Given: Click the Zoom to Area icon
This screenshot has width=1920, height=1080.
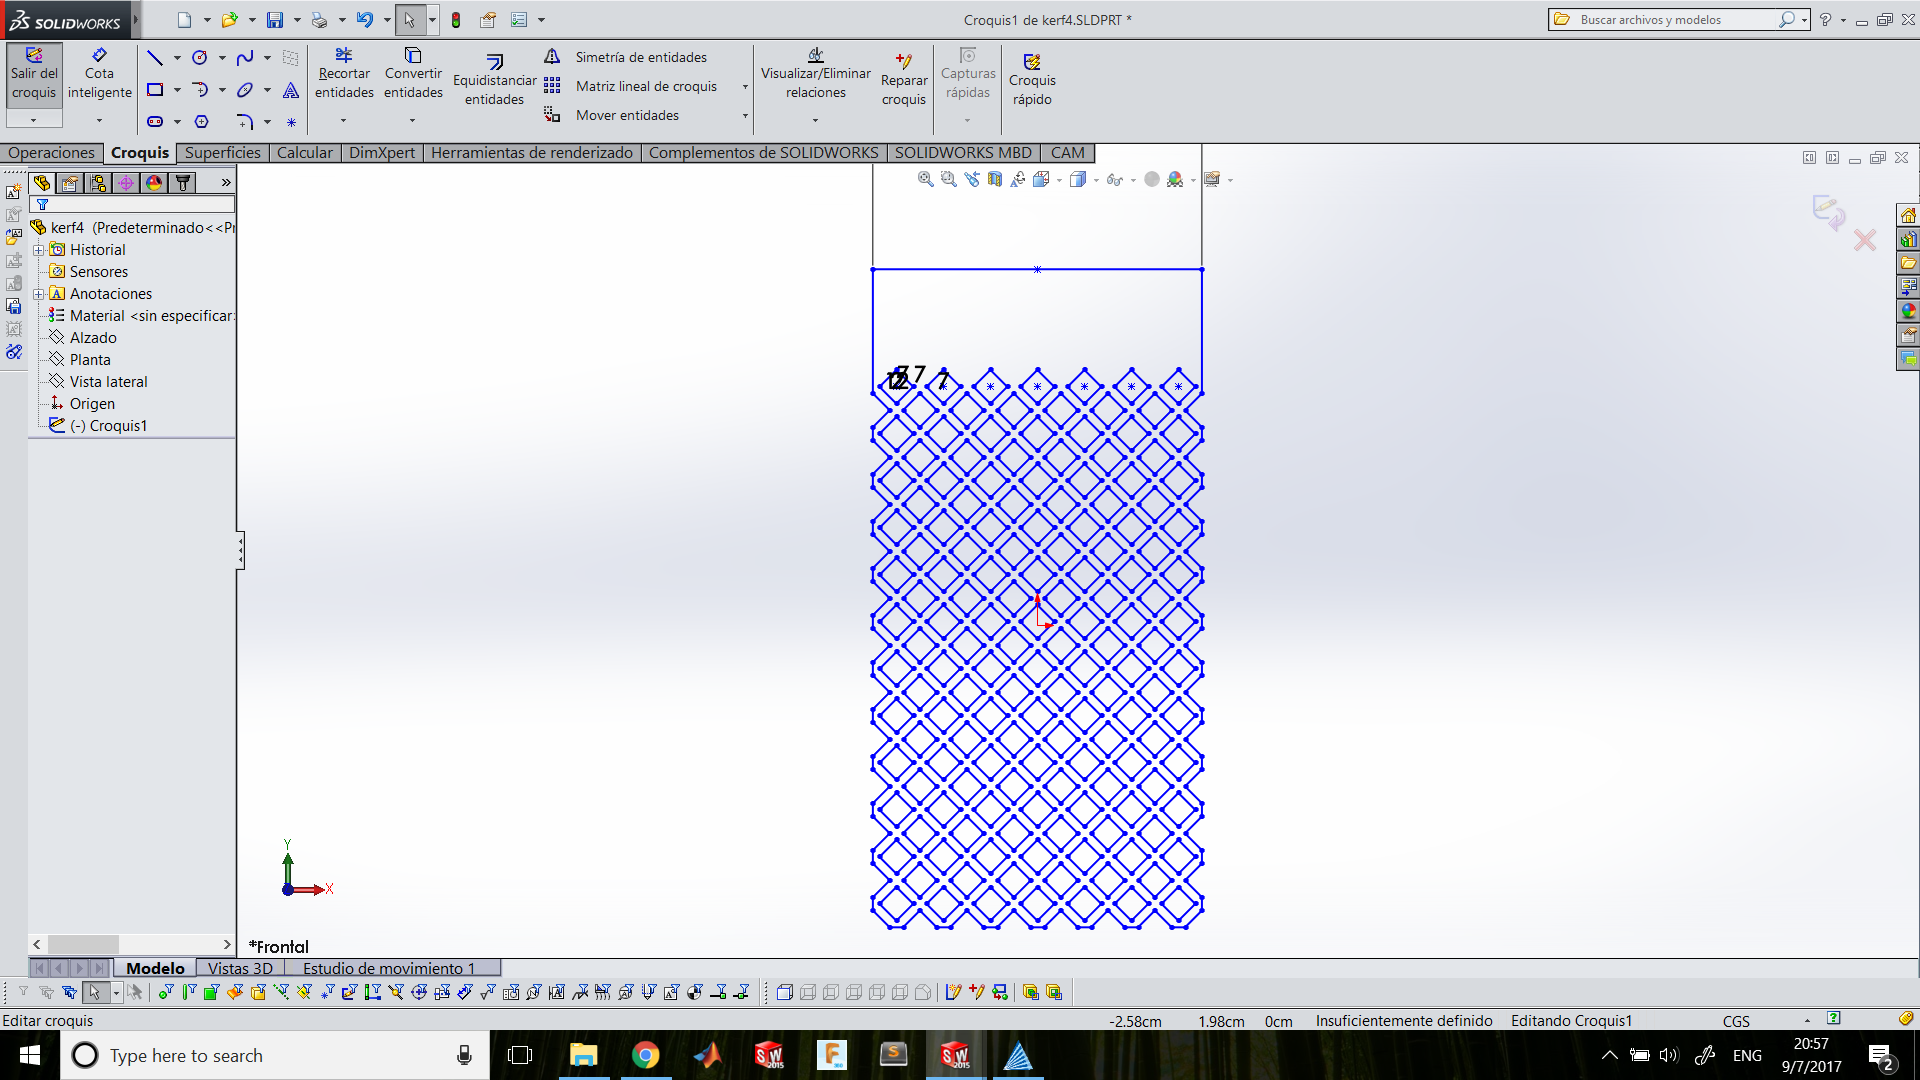Looking at the screenshot, I should tap(949, 179).
